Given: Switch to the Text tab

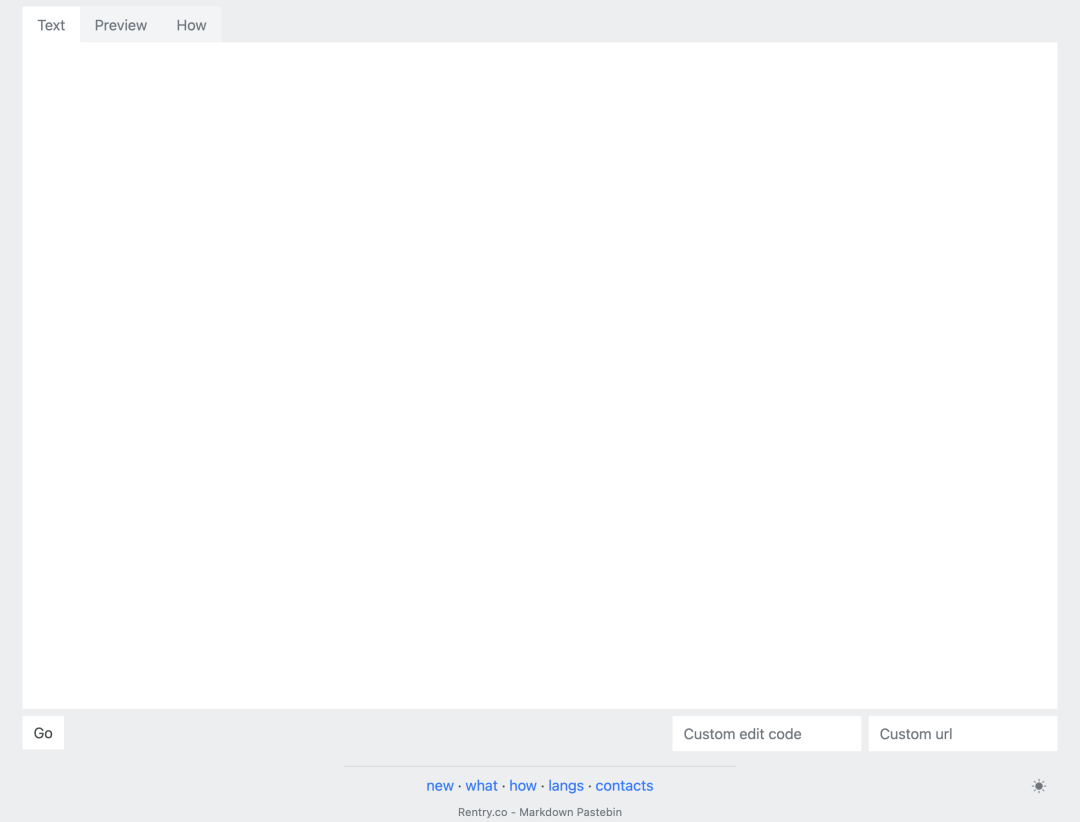Looking at the screenshot, I should pyautogui.click(x=51, y=25).
